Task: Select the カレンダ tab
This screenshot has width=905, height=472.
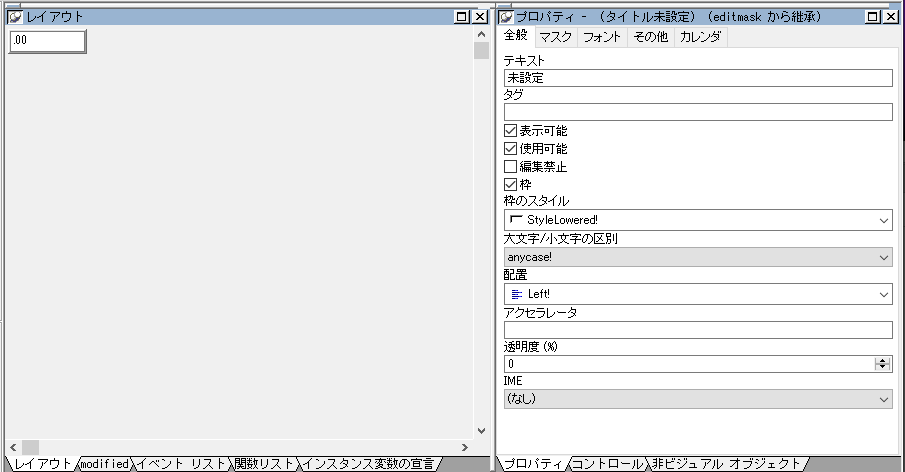Action: 700,37
